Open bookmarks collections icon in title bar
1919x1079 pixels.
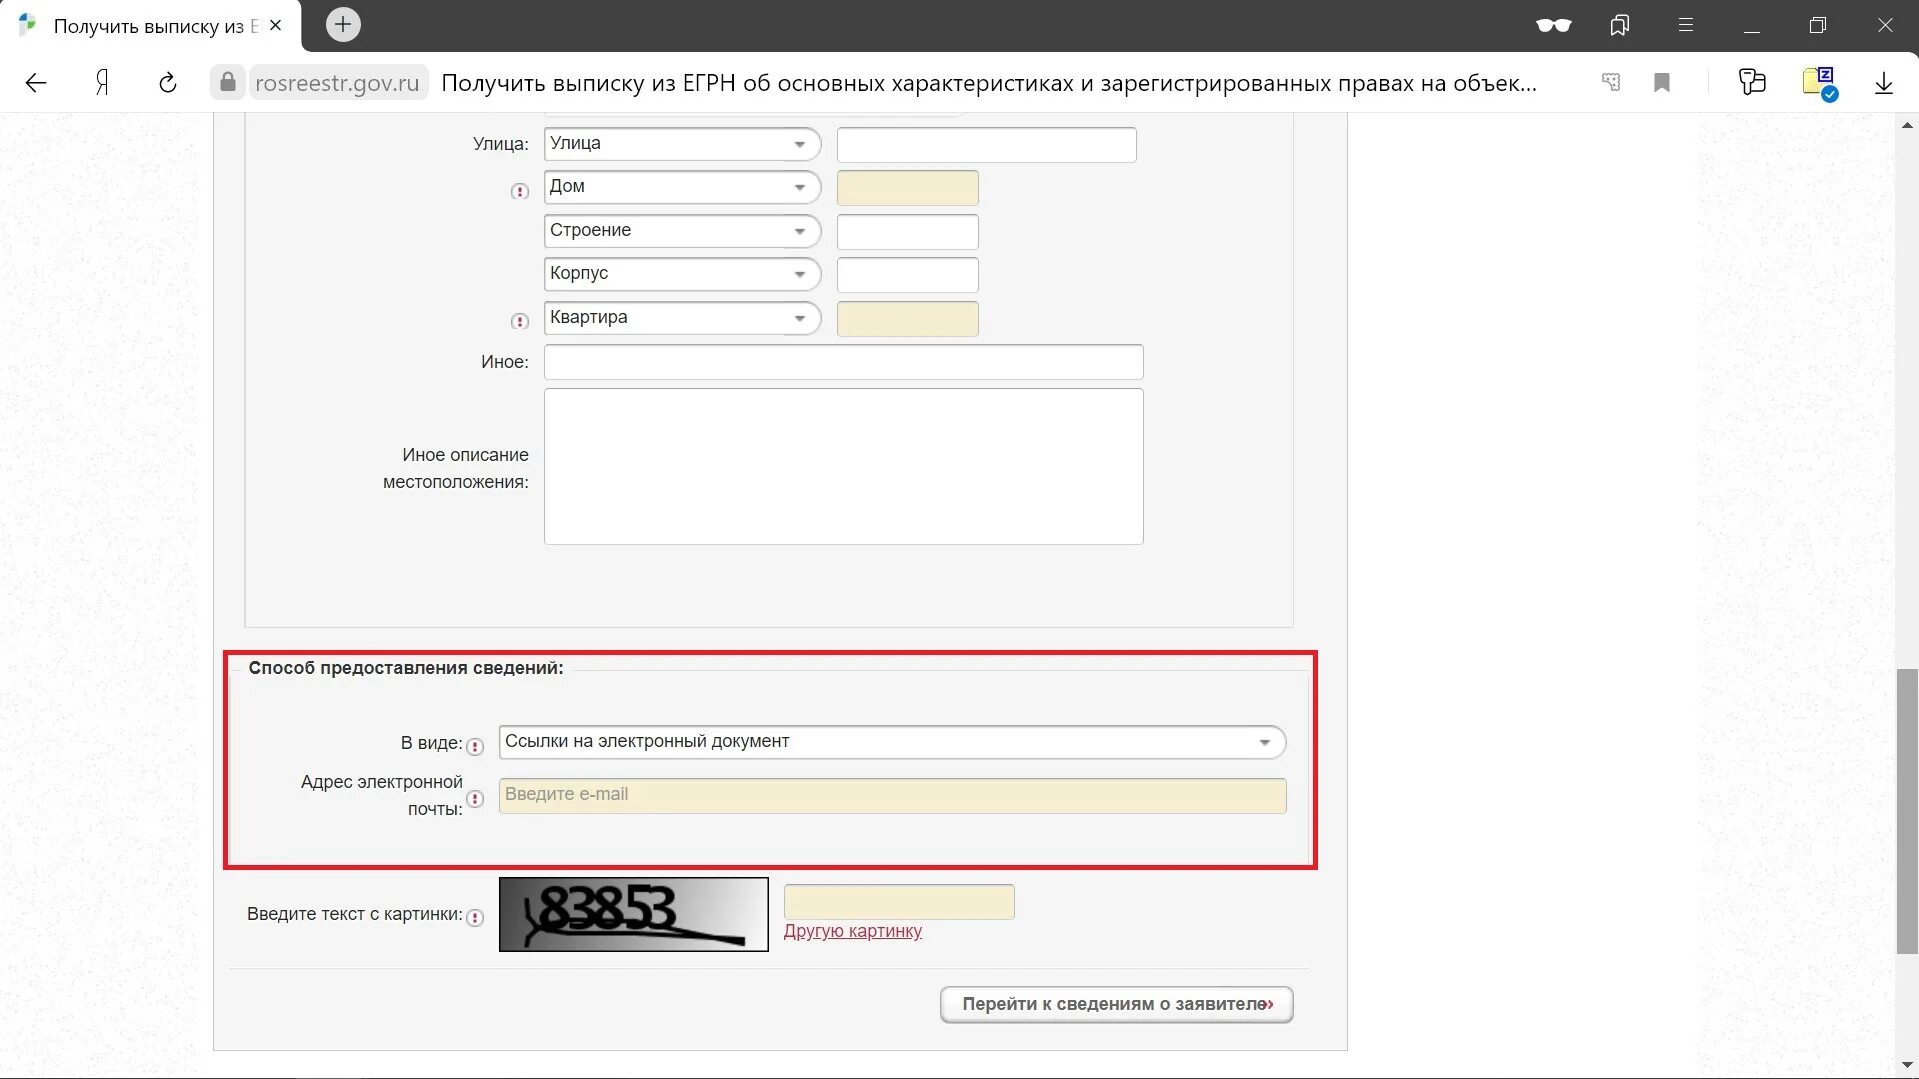click(1620, 25)
